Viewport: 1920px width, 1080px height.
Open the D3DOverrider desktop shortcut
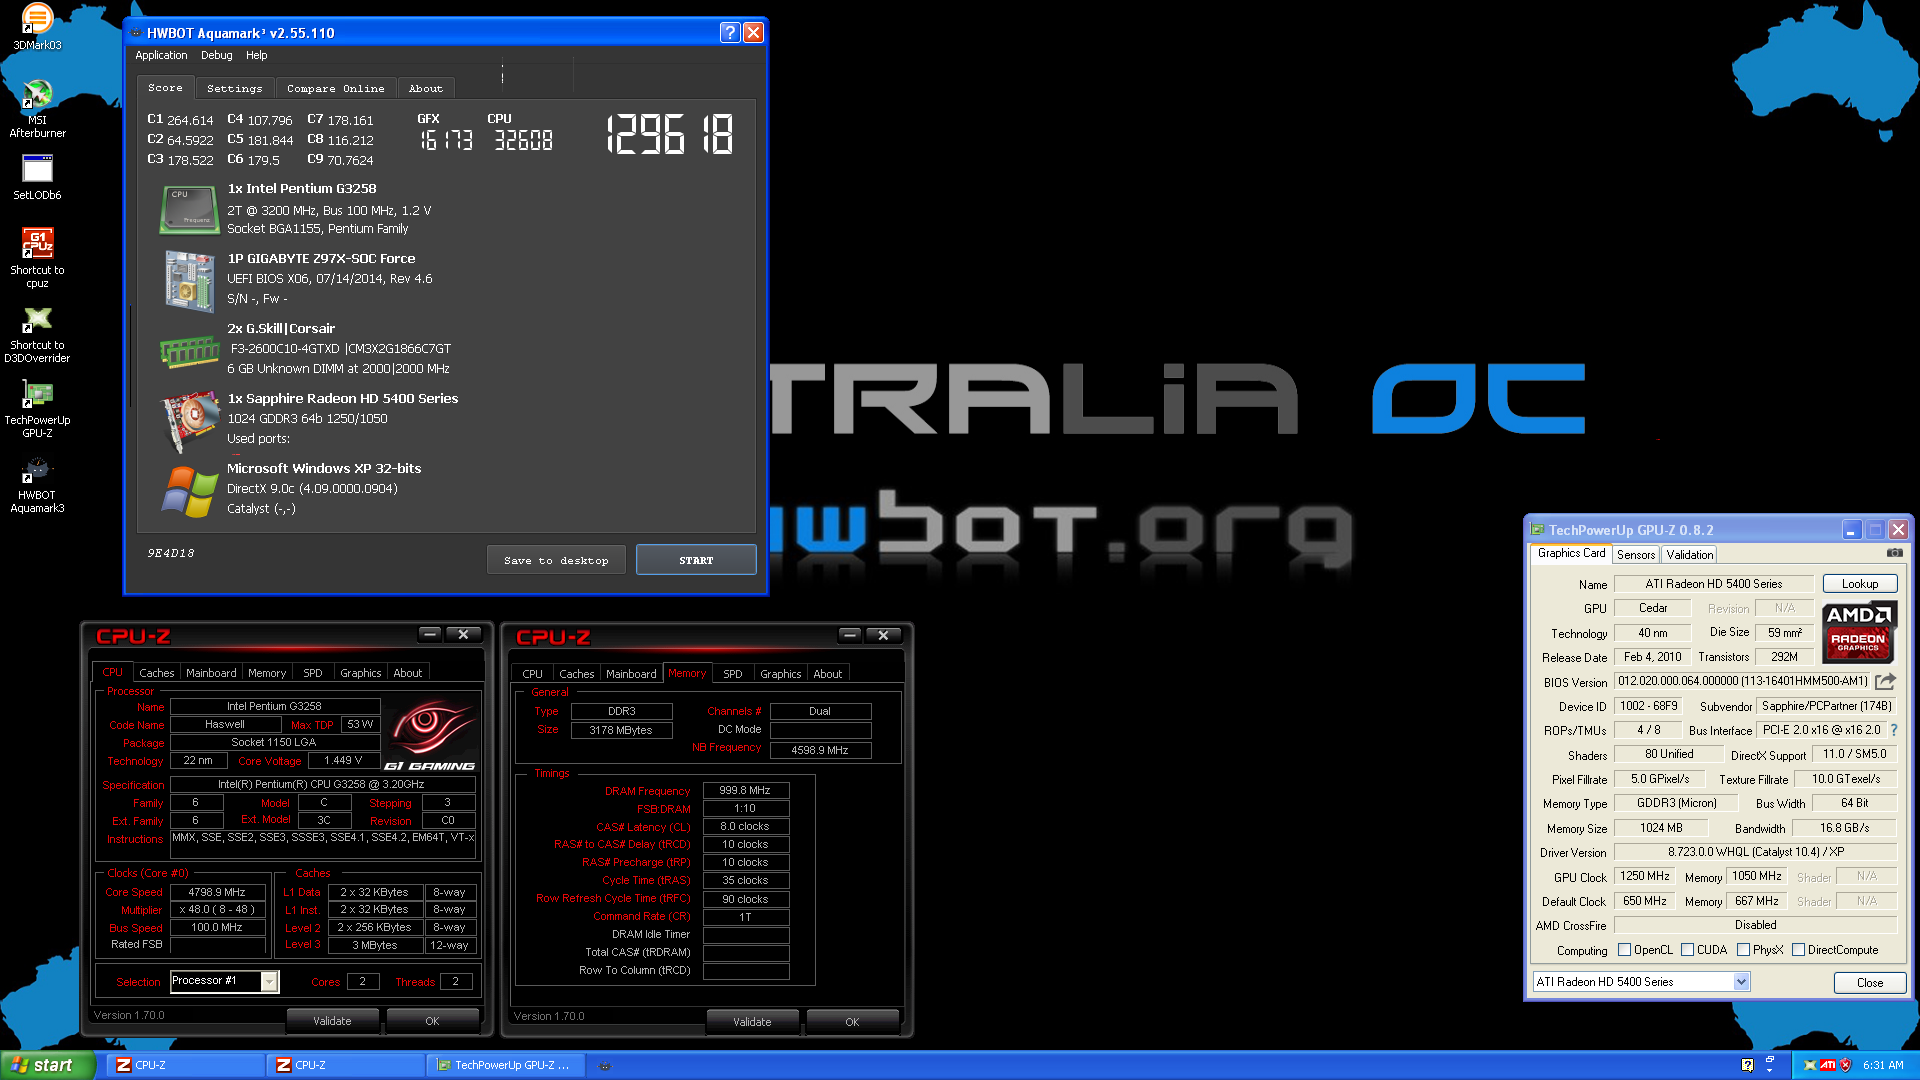(37, 333)
